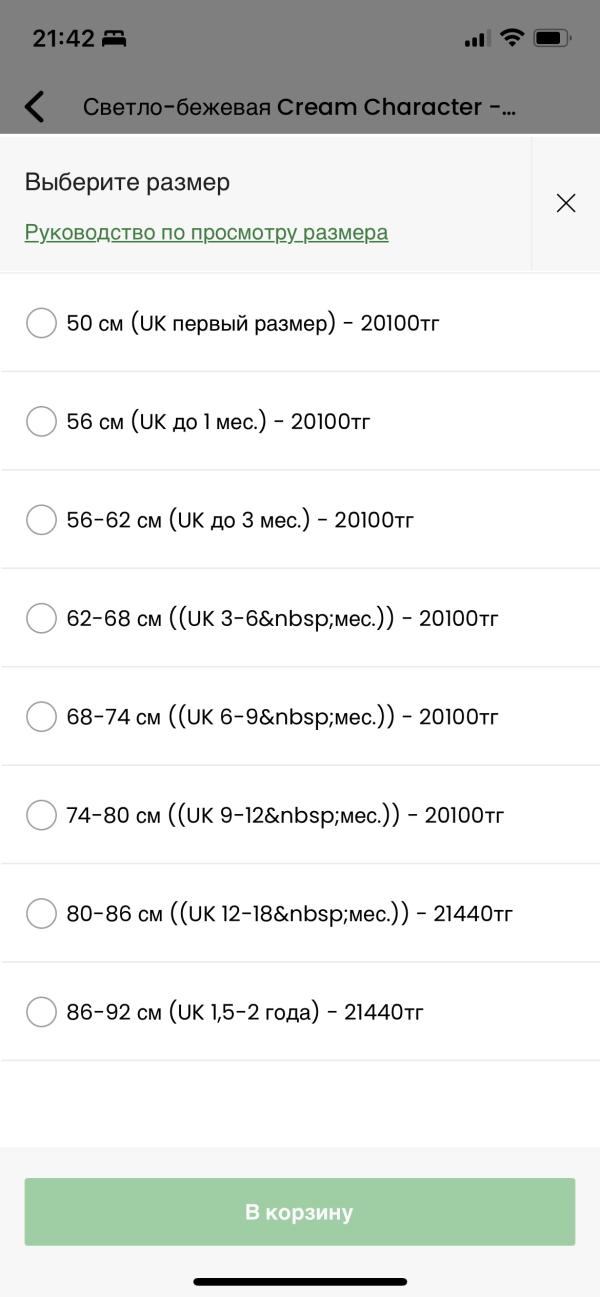This screenshot has width=600, height=1297.
Task: Tap the Светло-бежевая Cream Character title
Action: click(x=299, y=107)
